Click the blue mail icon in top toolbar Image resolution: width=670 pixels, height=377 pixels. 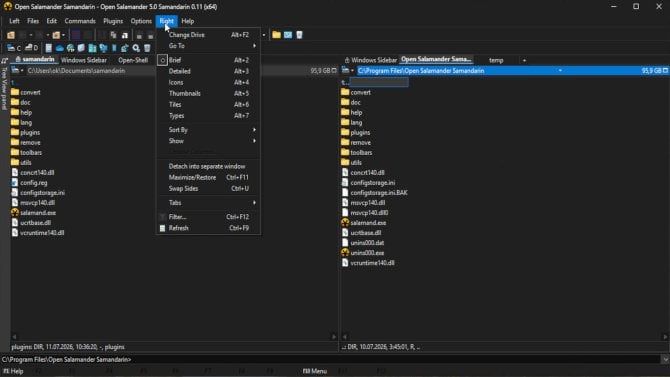[x=288, y=35]
